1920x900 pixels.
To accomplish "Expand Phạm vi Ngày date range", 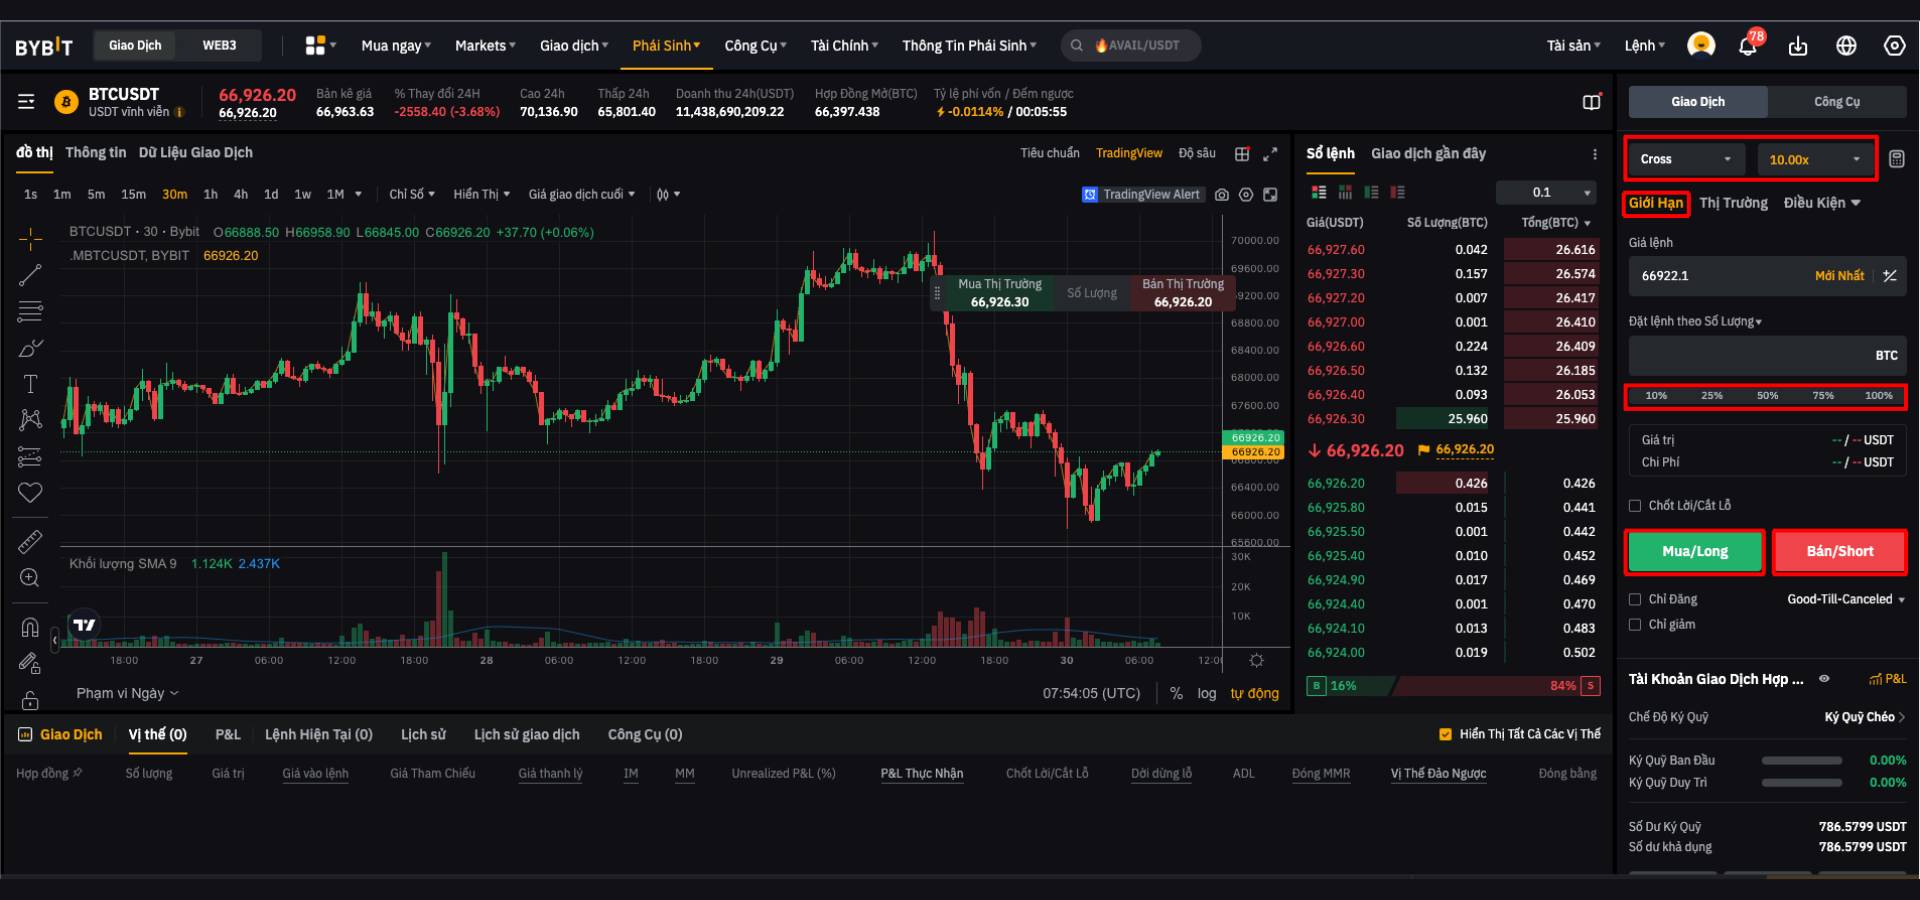I will 127,693.
